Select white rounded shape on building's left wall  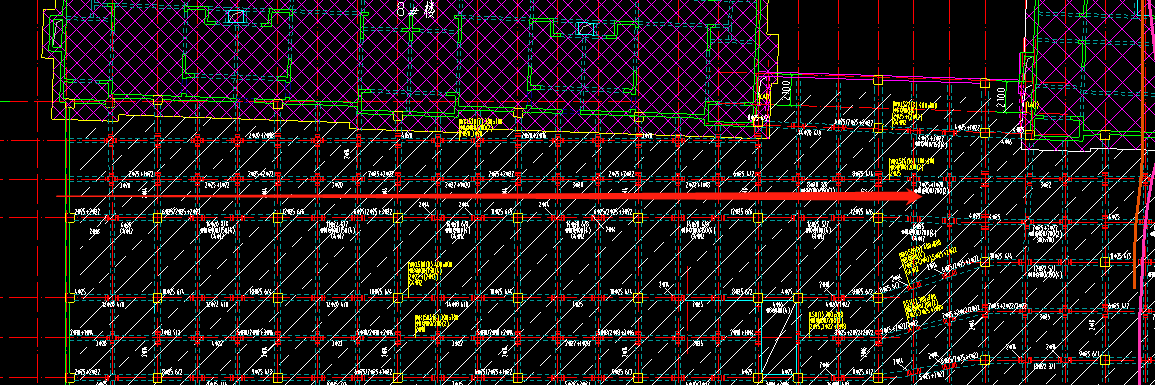(x=57, y=31)
